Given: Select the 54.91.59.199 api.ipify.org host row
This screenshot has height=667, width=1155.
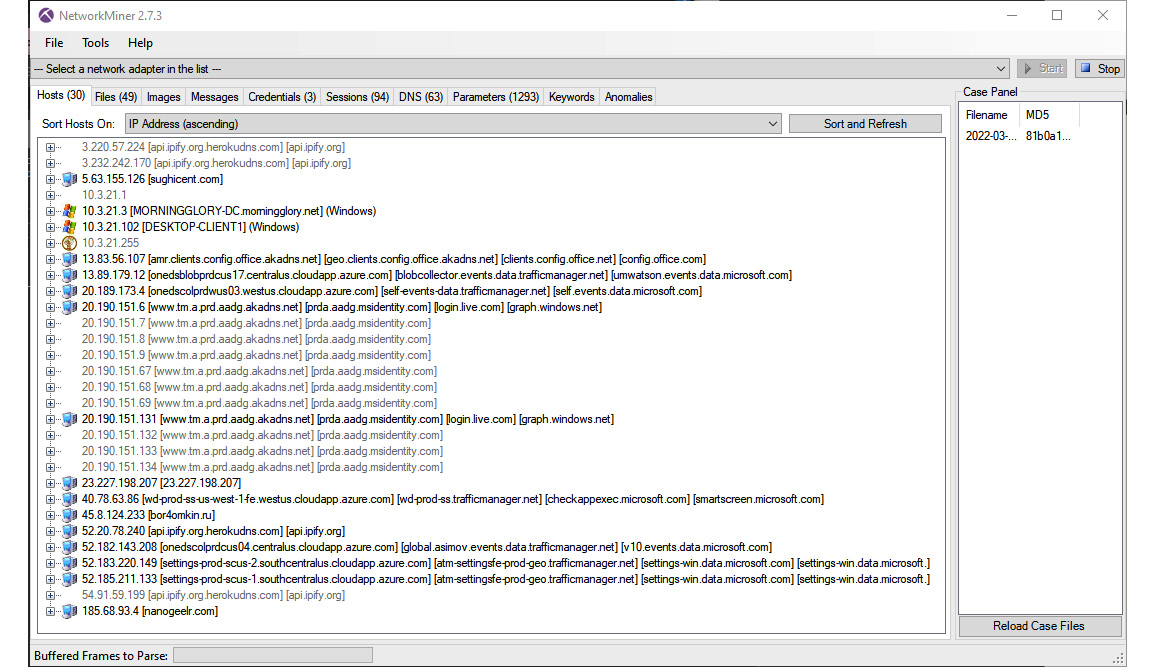Looking at the screenshot, I should click(x=213, y=595).
